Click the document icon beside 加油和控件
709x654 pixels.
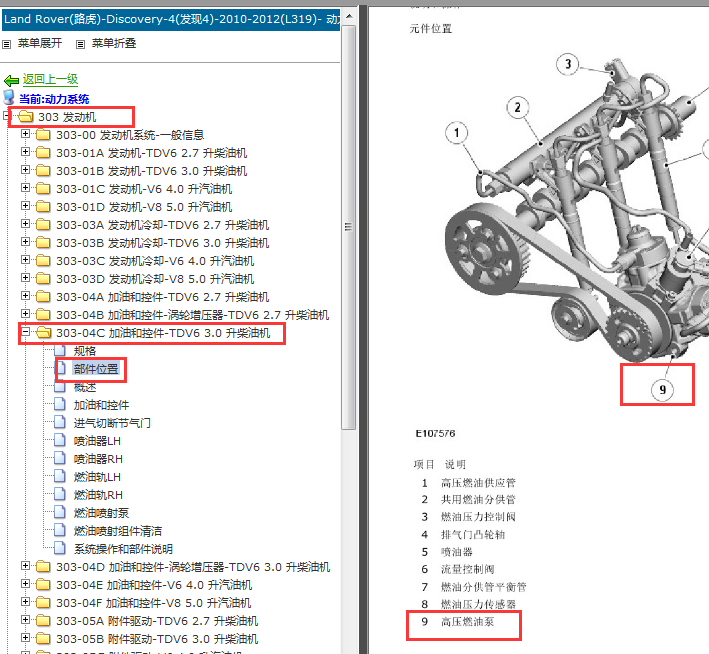click(x=60, y=404)
